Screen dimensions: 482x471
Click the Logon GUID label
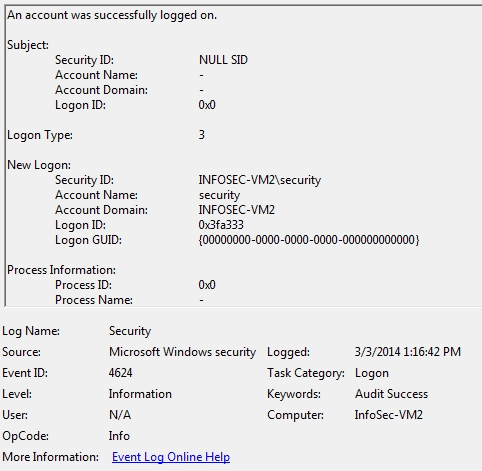[88, 240]
